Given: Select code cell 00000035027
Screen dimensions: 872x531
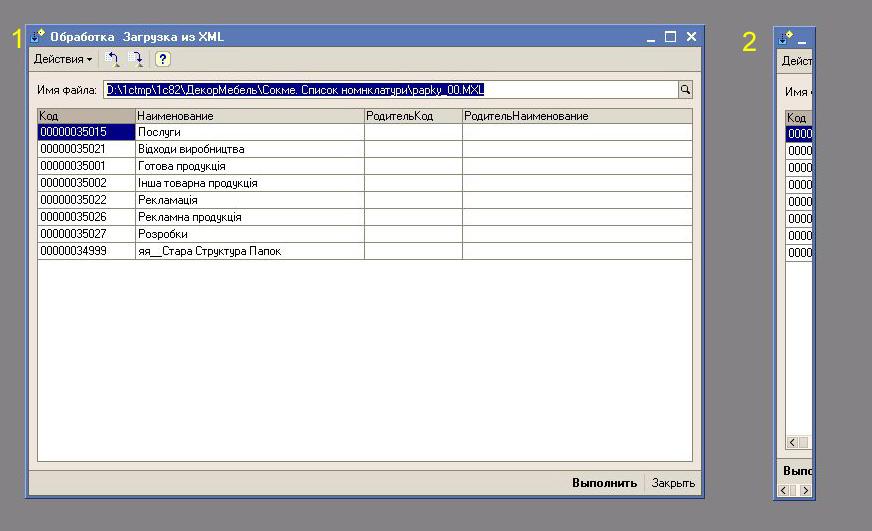Looking at the screenshot, I should click(x=86, y=234).
